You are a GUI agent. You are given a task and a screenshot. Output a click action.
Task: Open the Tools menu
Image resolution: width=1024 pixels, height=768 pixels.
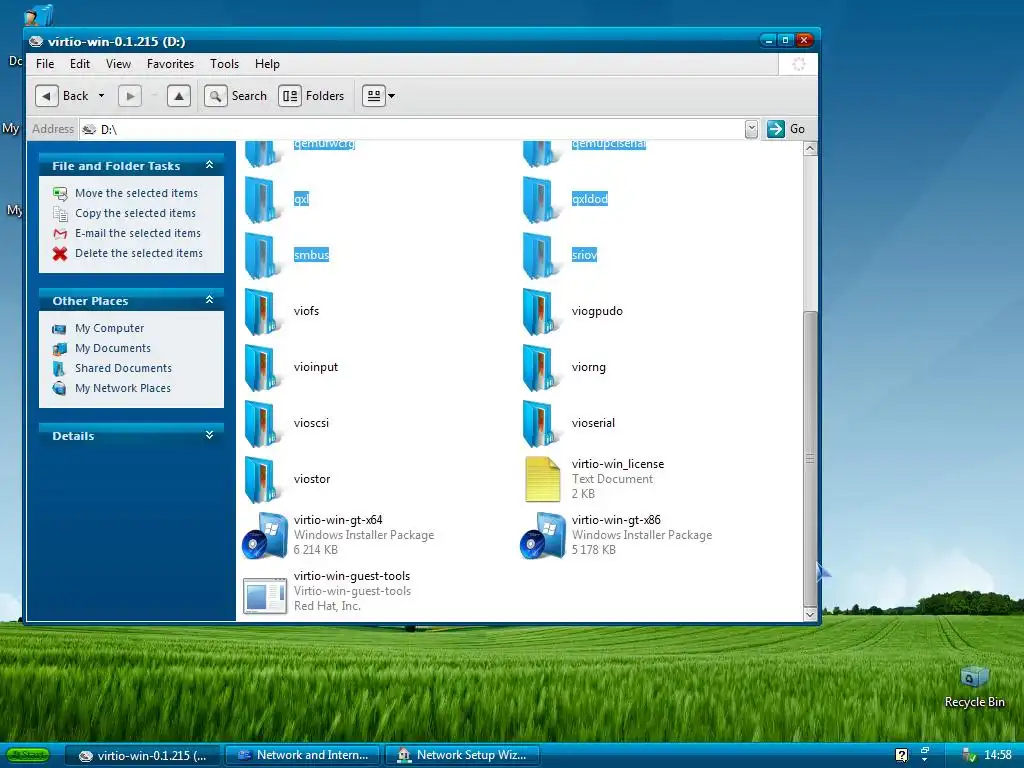[224, 64]
